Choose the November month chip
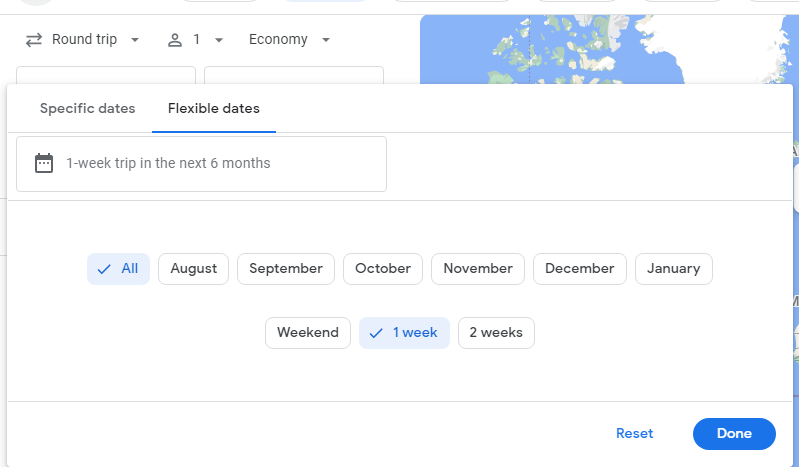 (x=478, y=269)
